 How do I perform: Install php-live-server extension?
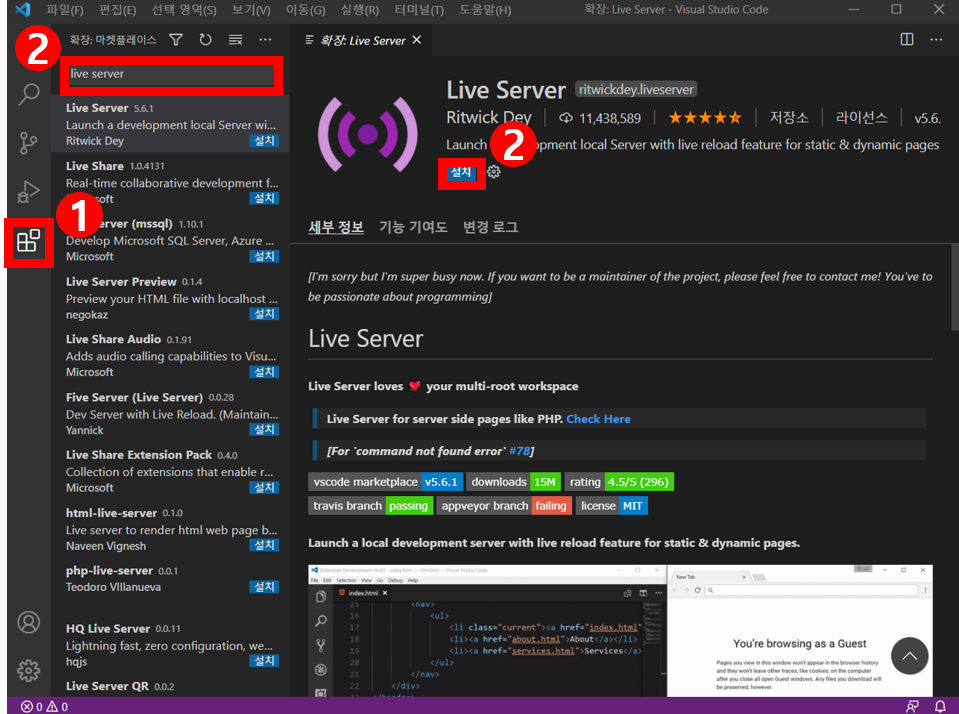[264, 587]
